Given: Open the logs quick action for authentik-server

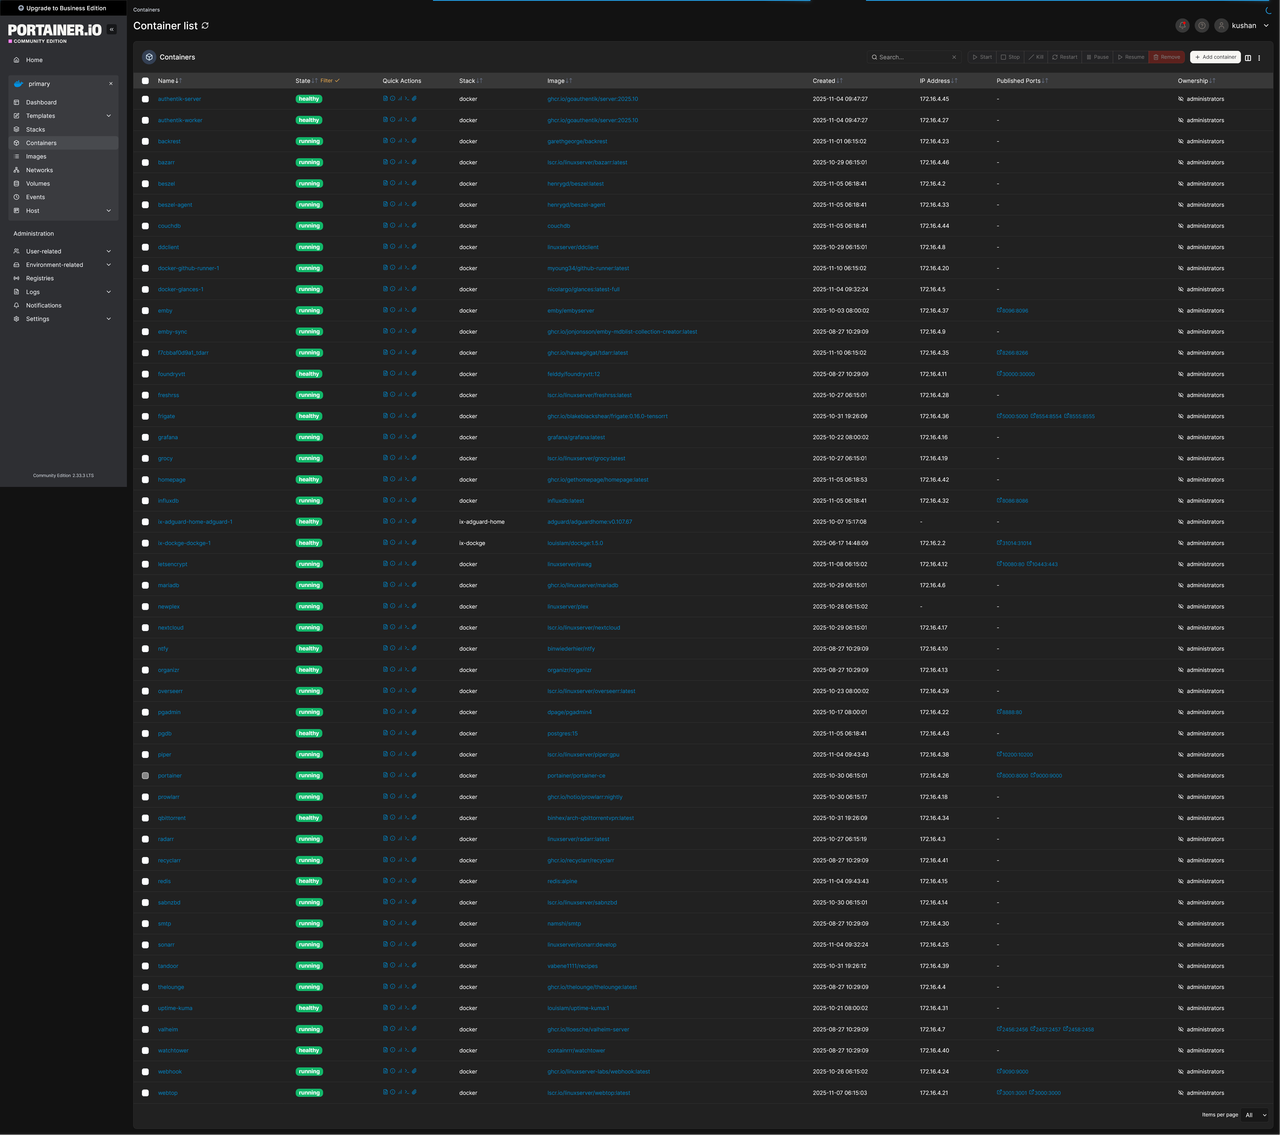Looking at the screenshot, I should [386, 99].
